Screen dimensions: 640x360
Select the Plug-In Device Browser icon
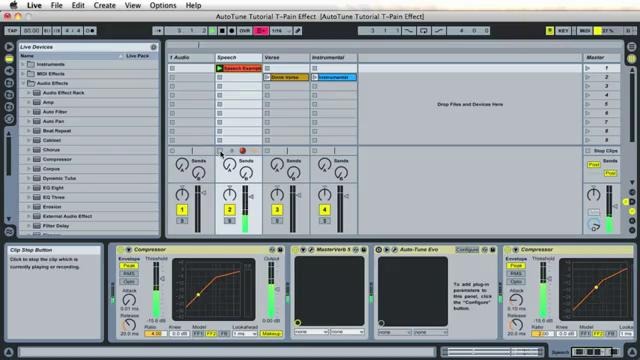pyautogui.click(x=9, y=71)
